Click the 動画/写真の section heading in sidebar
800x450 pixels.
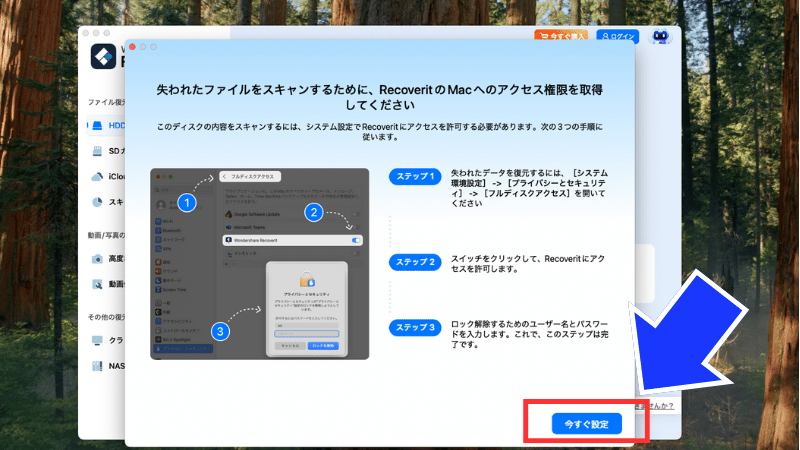(106, 235)
